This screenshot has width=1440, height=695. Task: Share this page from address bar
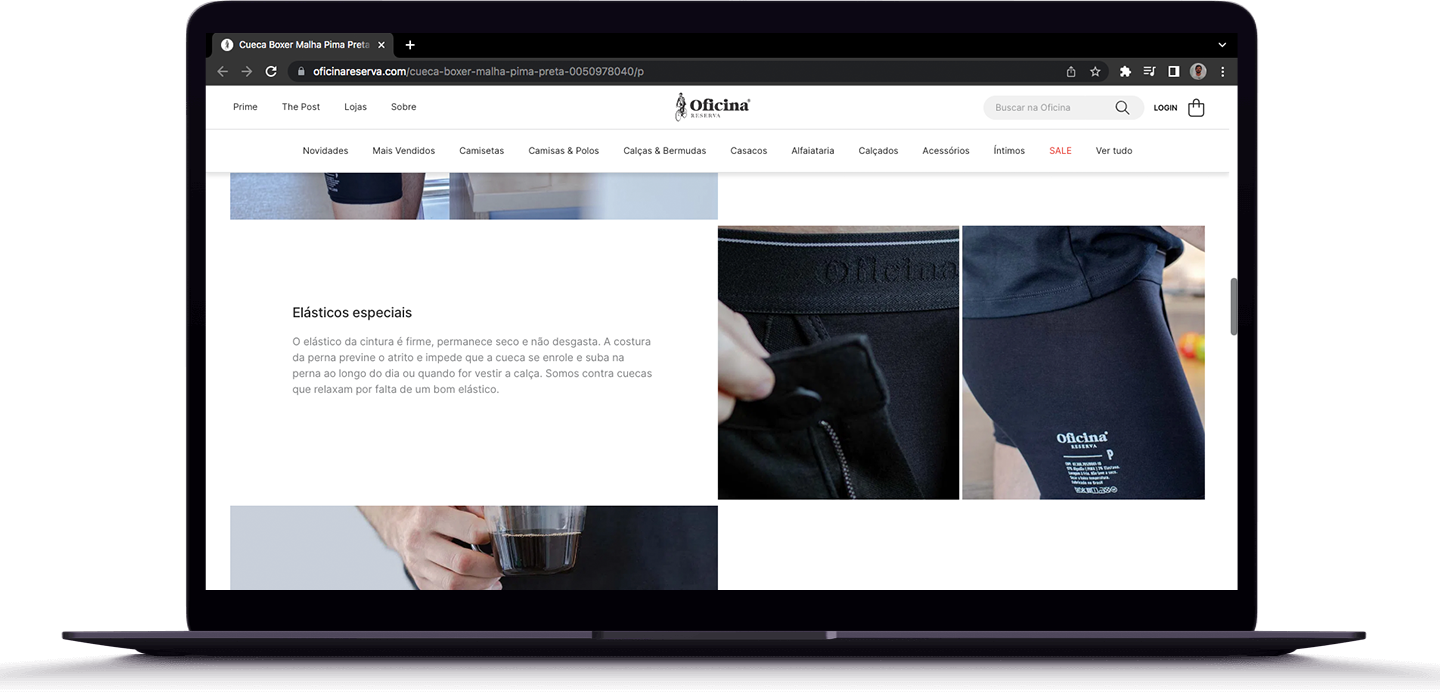tap(1071, 72)
